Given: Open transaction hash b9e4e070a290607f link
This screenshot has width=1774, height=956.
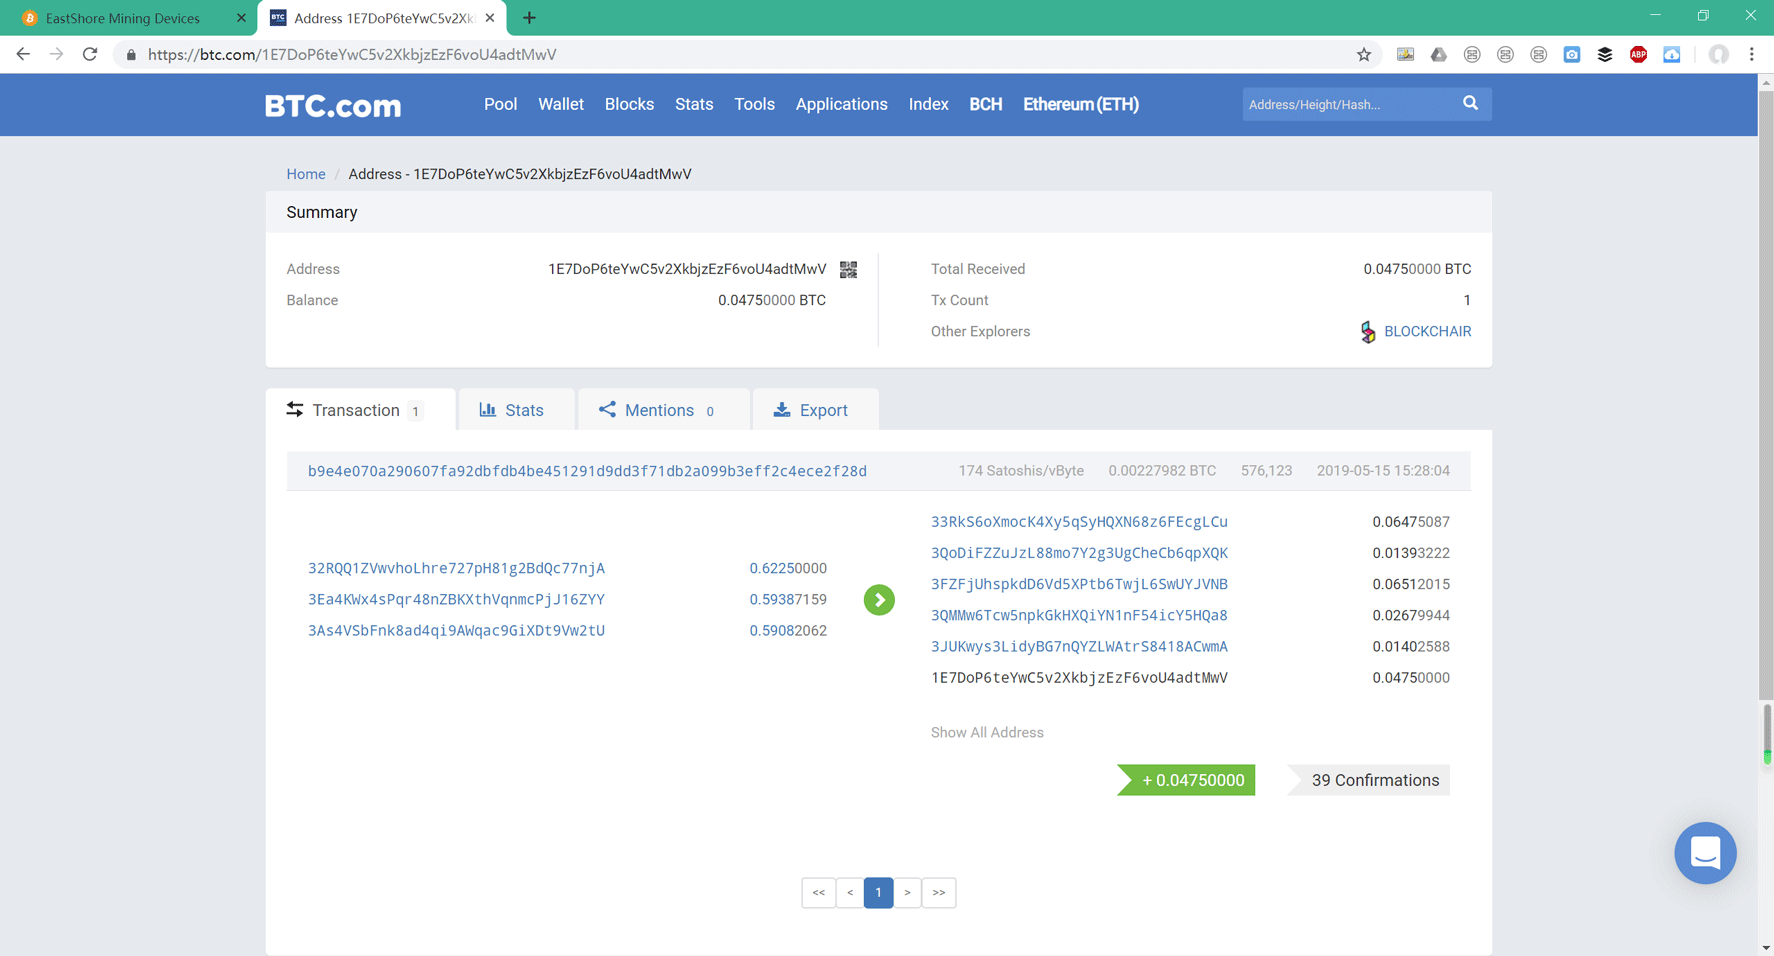Looking at the screenshot, I should (587, 471).
